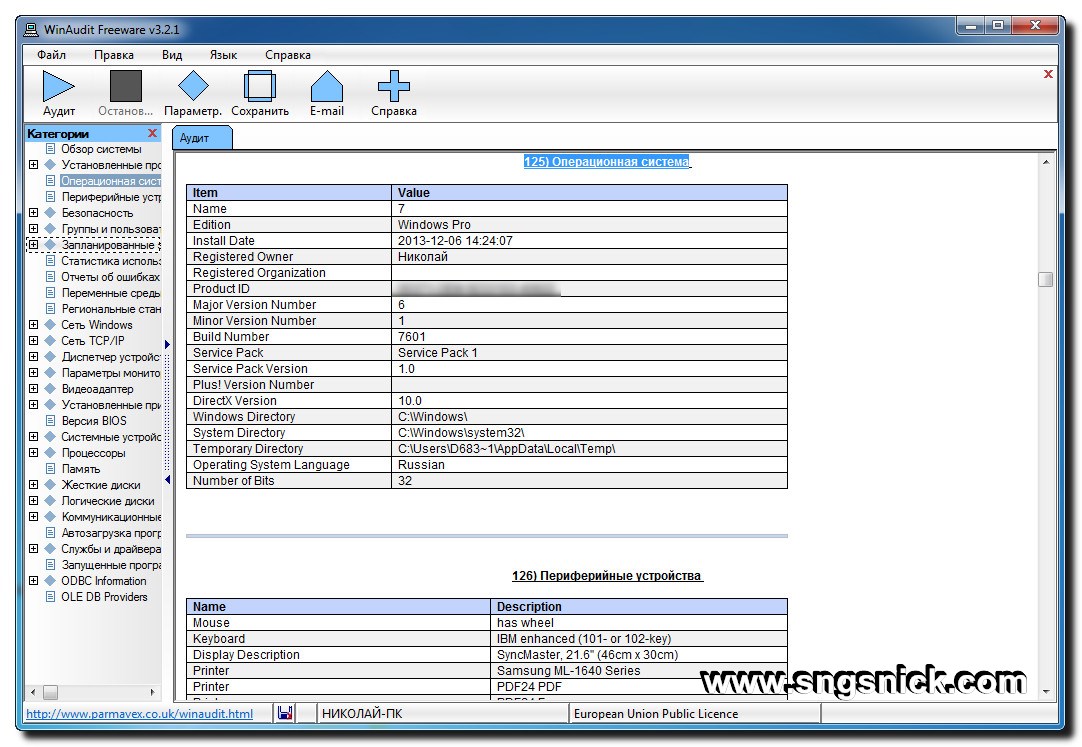Click the 126) Периферийные устройства heading link

pyautogui.click(x=607, y=575)
